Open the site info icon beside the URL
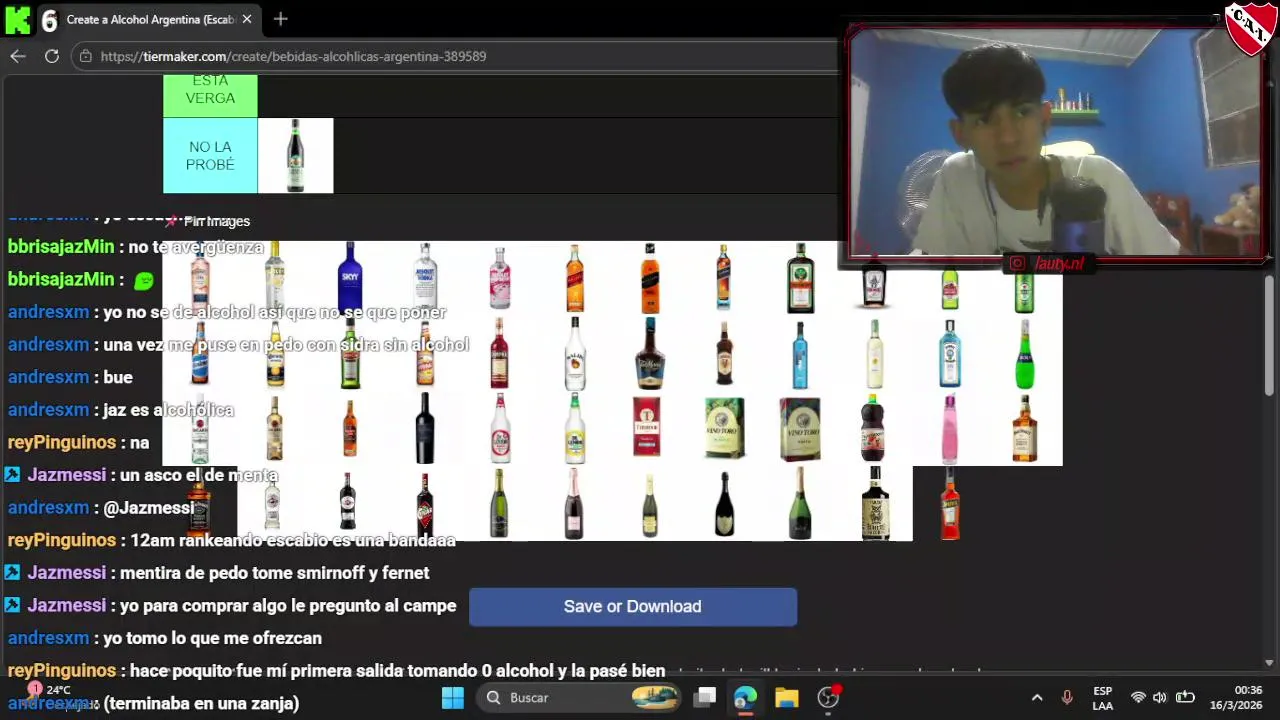The image size is (1280, 720). pyautogui.click(x=86, y=56)
